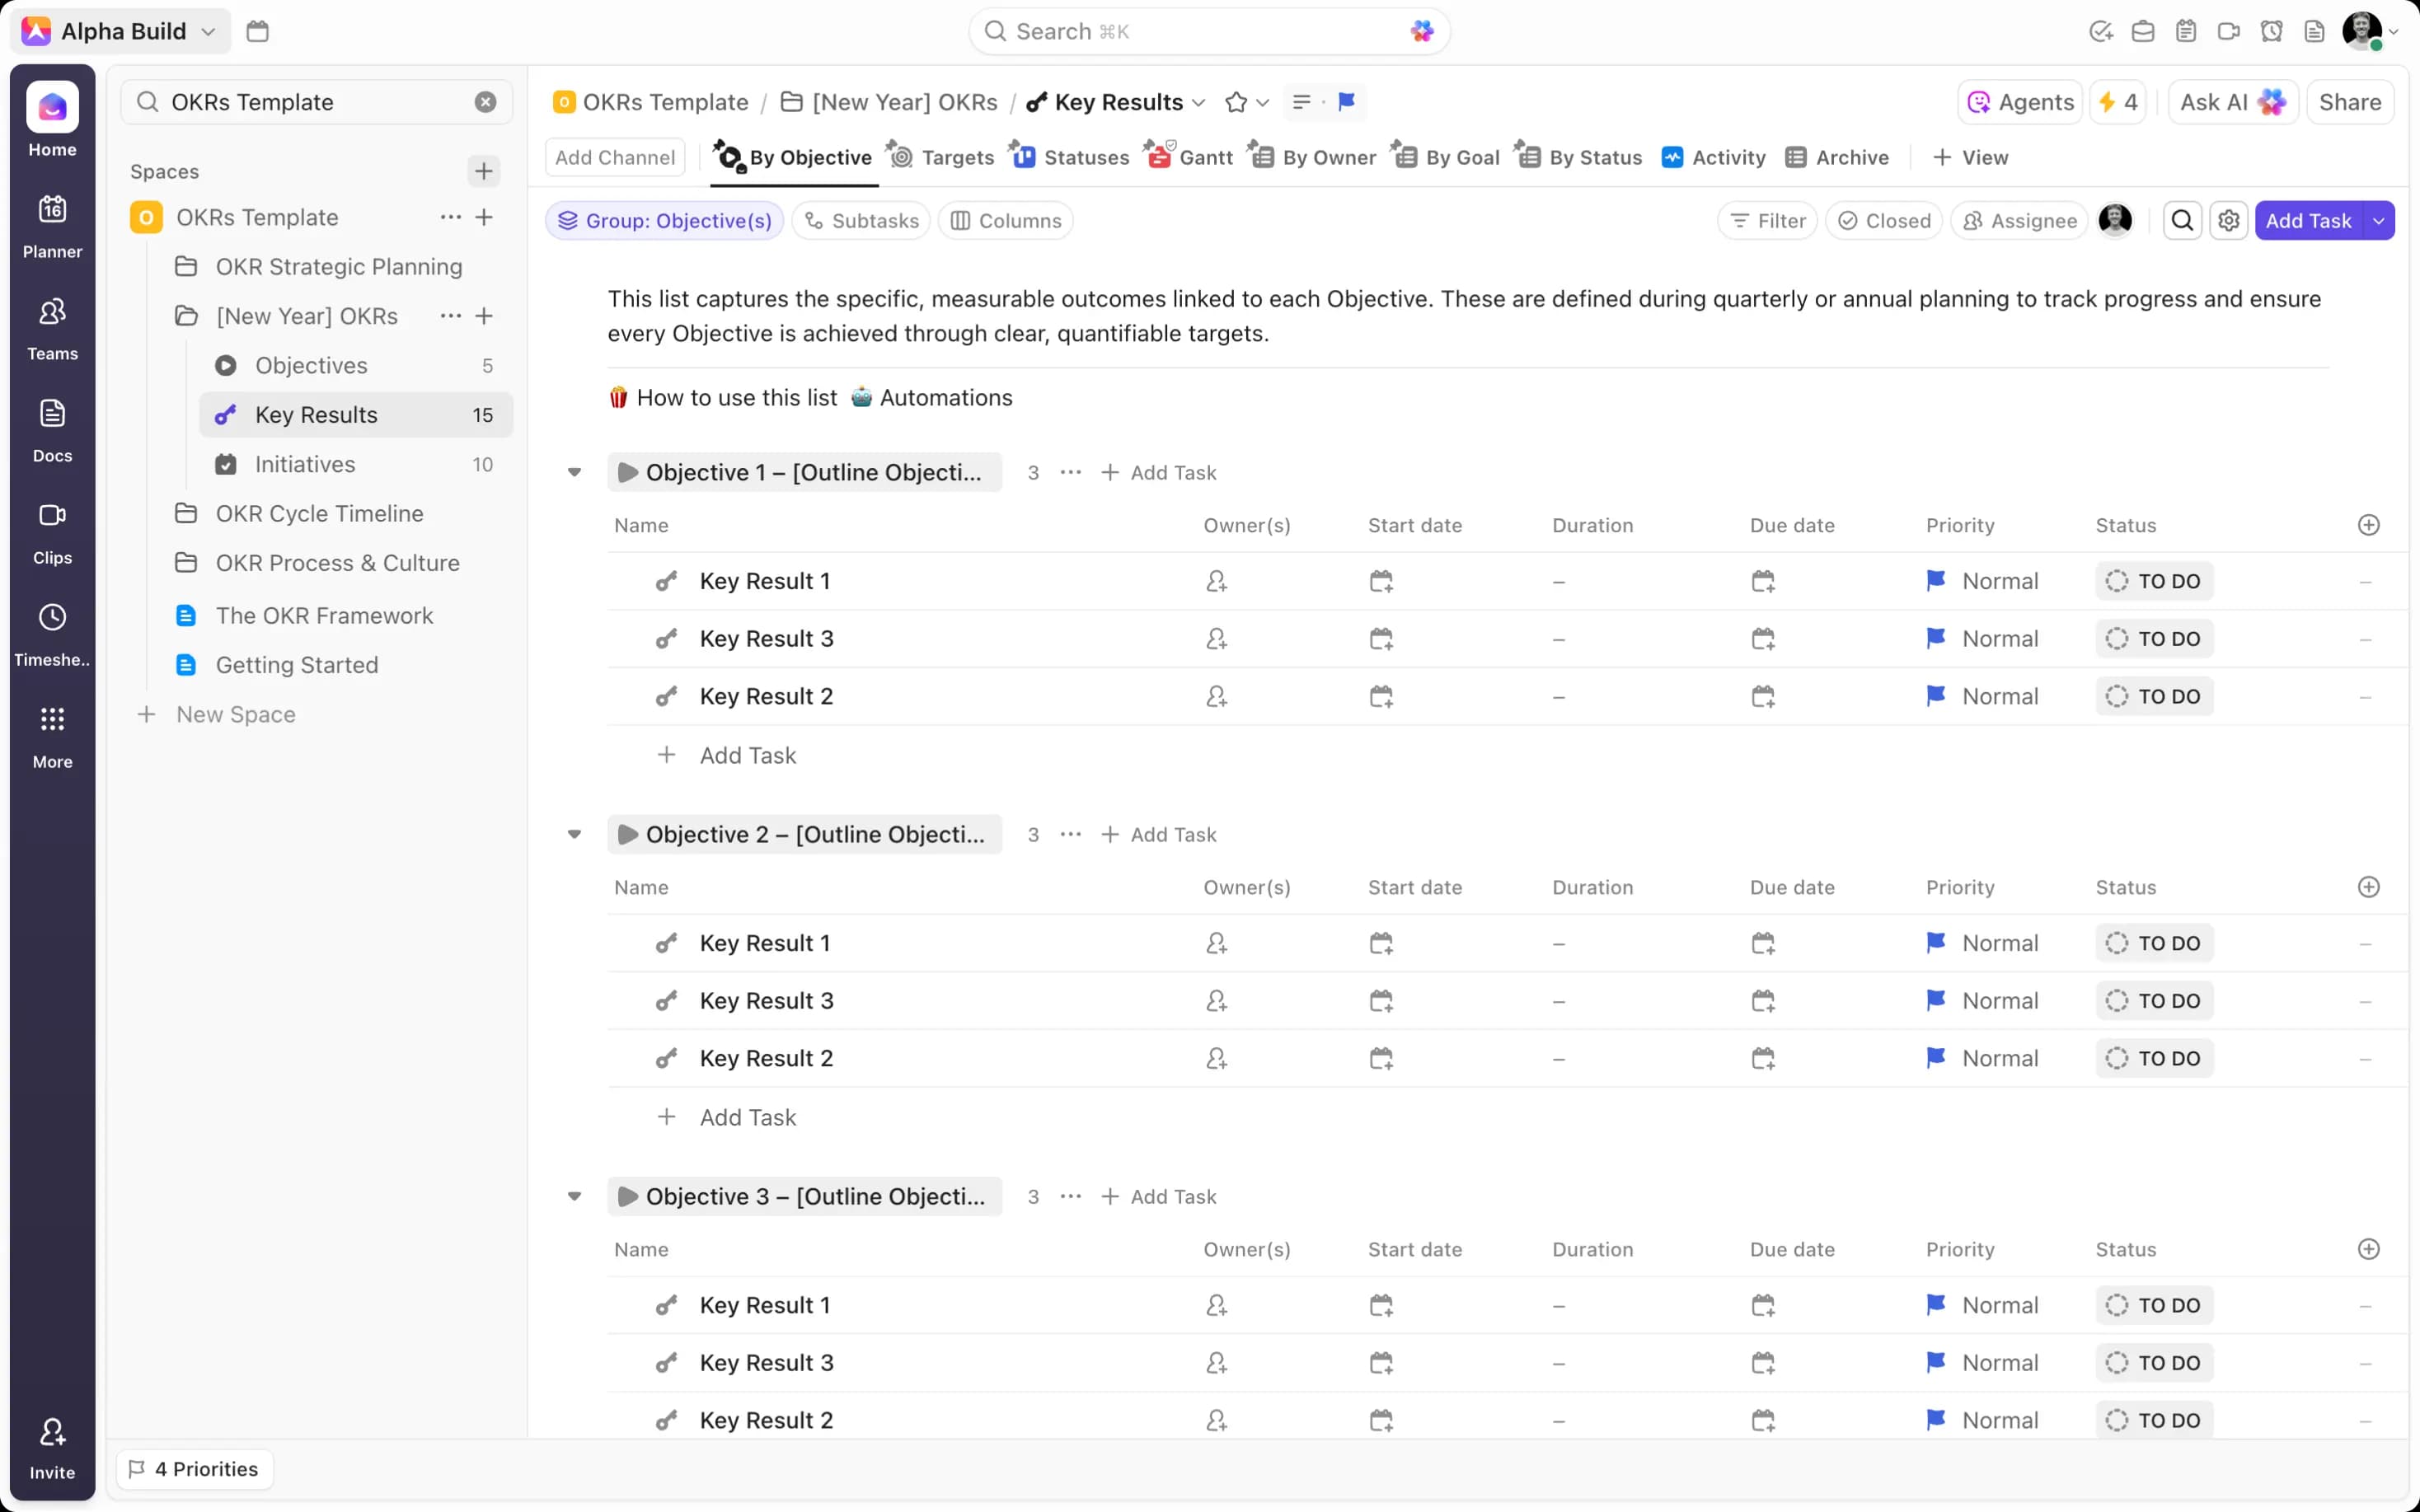Image resolution: width=2420 pixels, height=1512 pixels.
Task: Click the search magnifier beside Assignee filter
Action: tap(2182, 221)
